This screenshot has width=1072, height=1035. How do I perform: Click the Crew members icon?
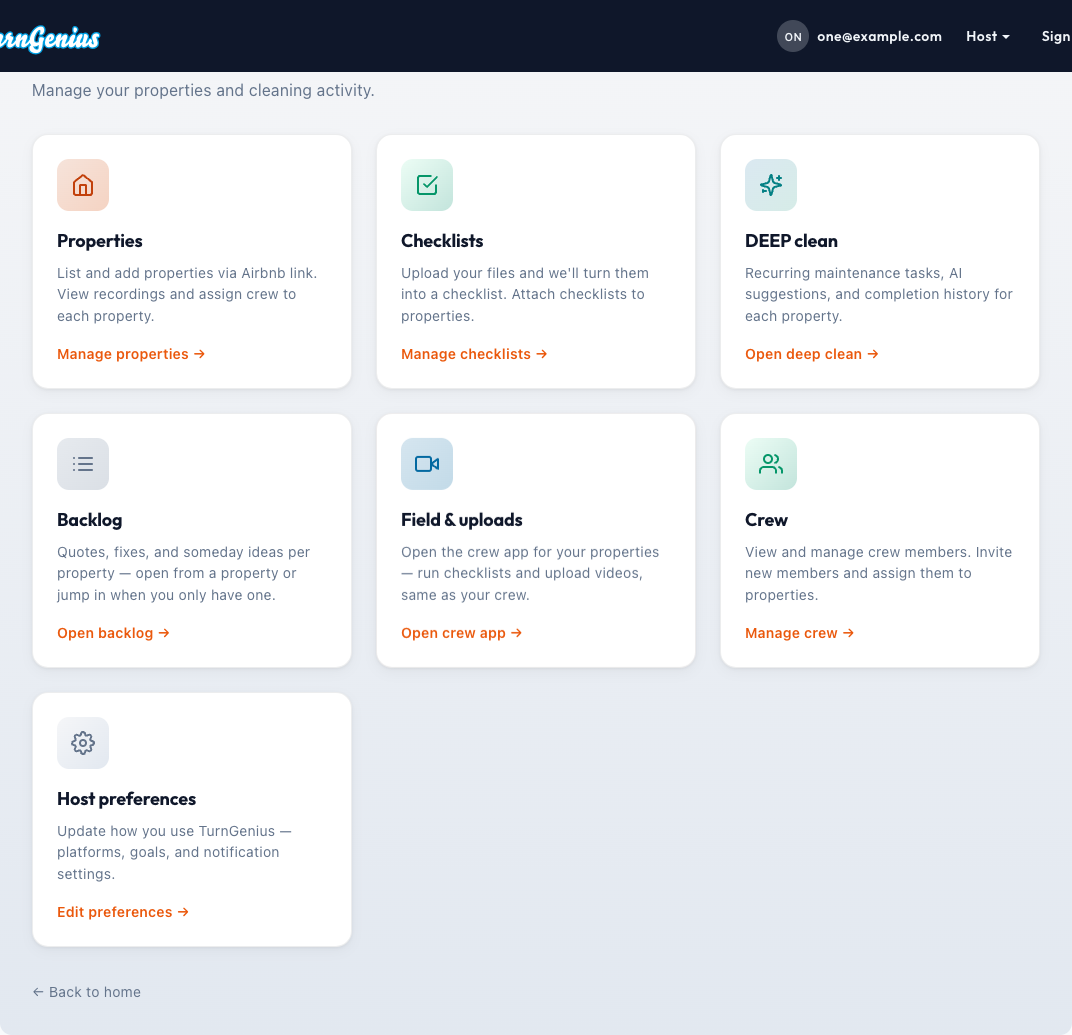coord(771,464)
